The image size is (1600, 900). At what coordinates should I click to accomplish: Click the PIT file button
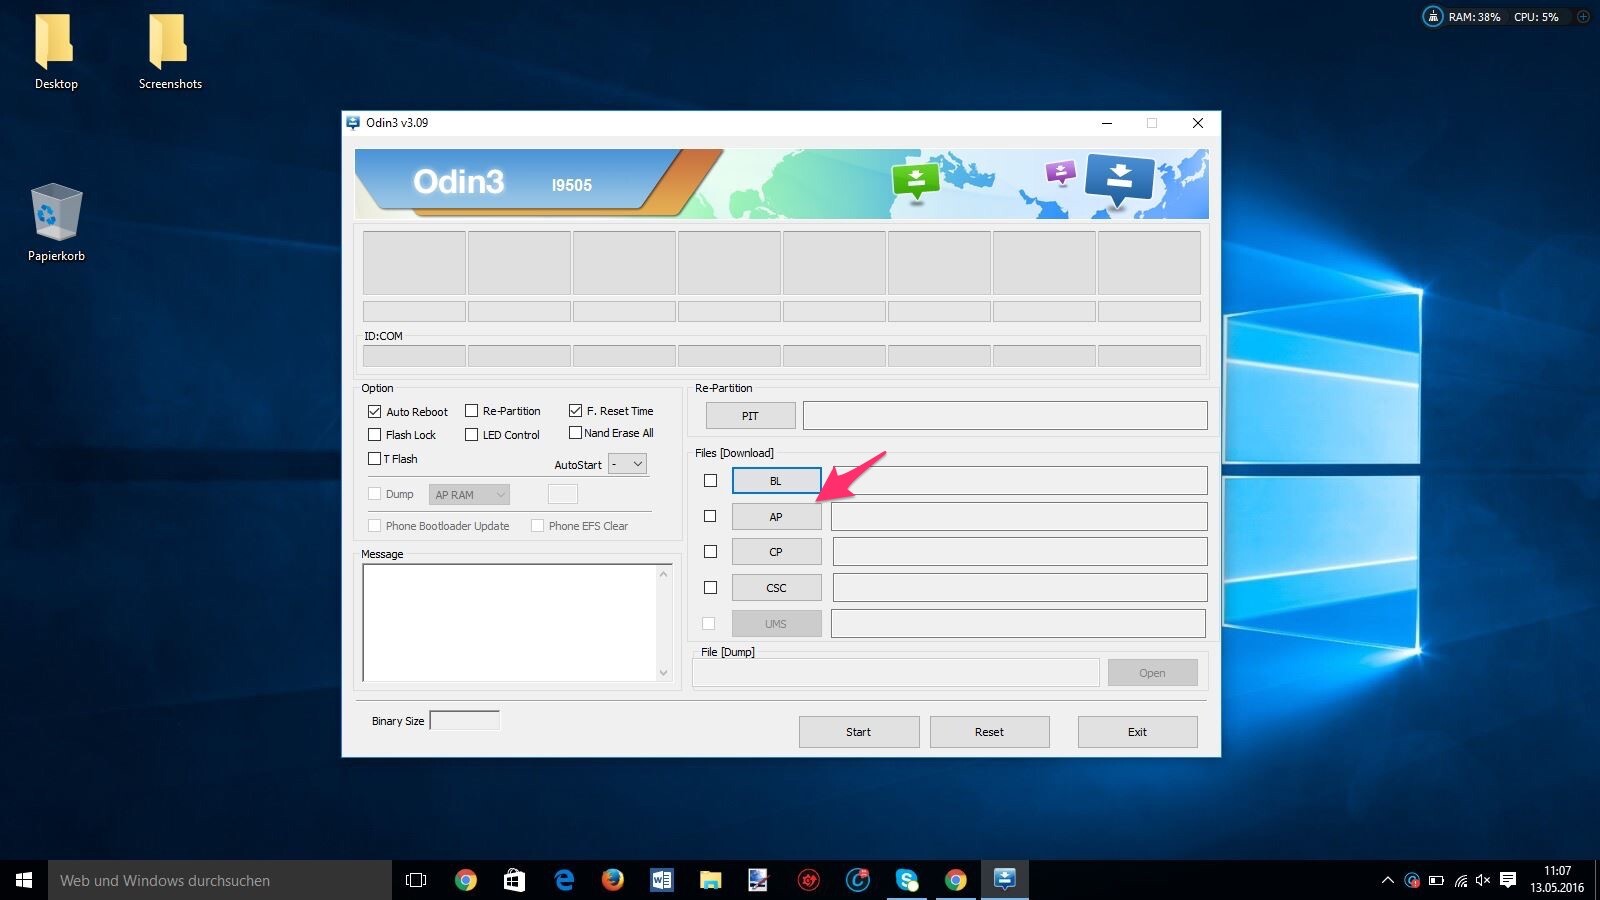[750, 416]
